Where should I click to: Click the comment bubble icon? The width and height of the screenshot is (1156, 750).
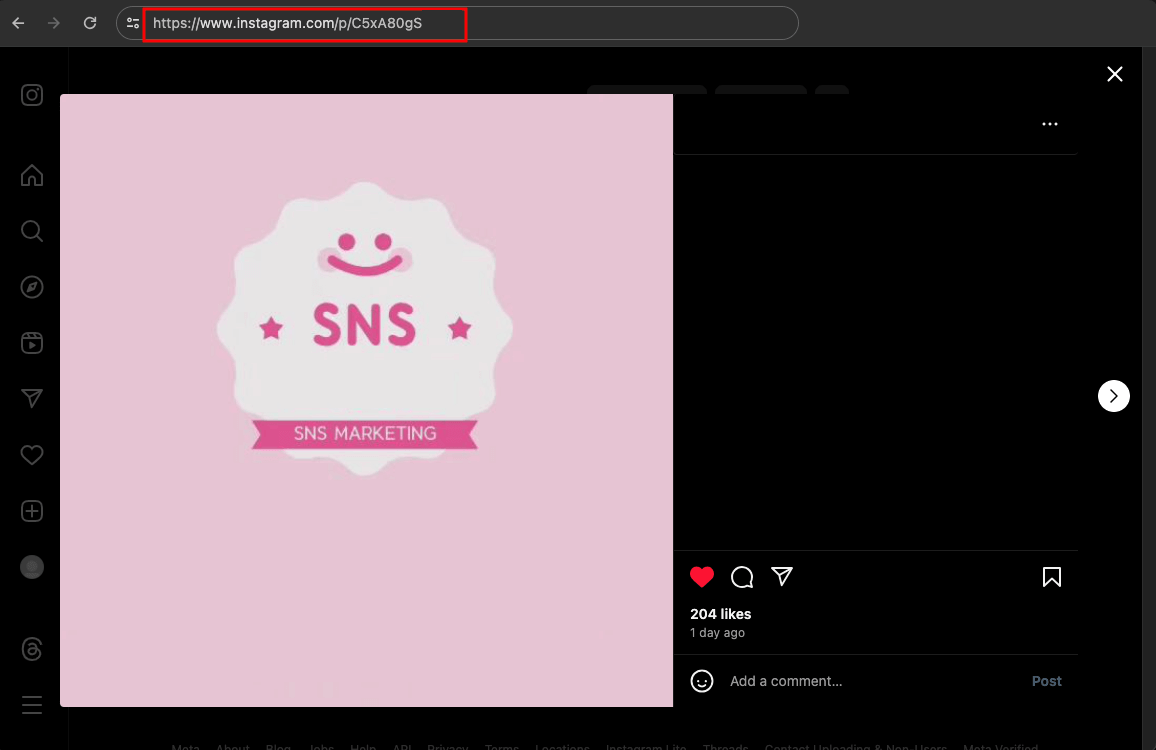coord(742,577)
